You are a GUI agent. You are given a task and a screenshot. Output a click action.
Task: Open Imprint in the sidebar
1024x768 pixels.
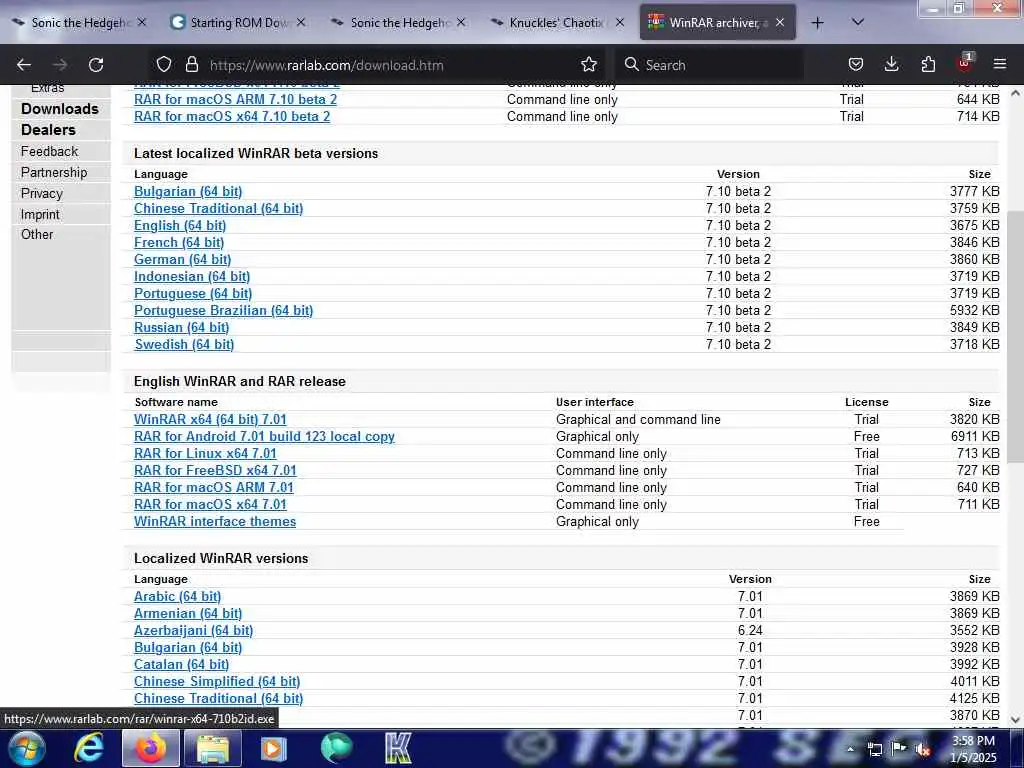click(40, 214)
